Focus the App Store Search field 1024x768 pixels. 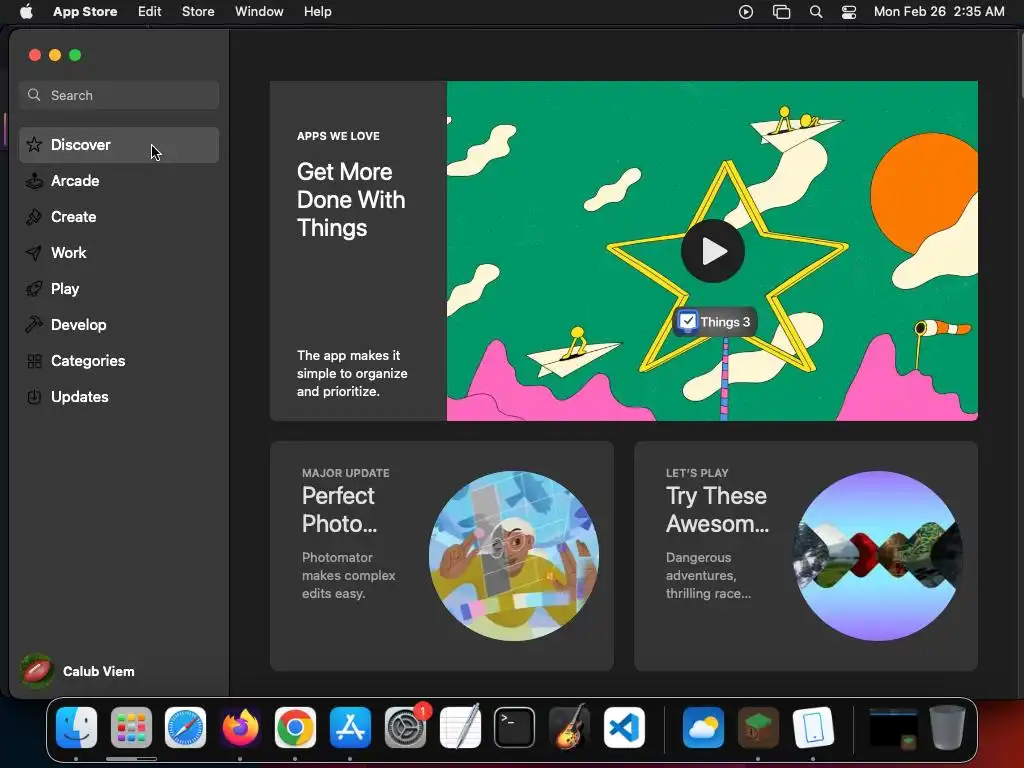119,95
